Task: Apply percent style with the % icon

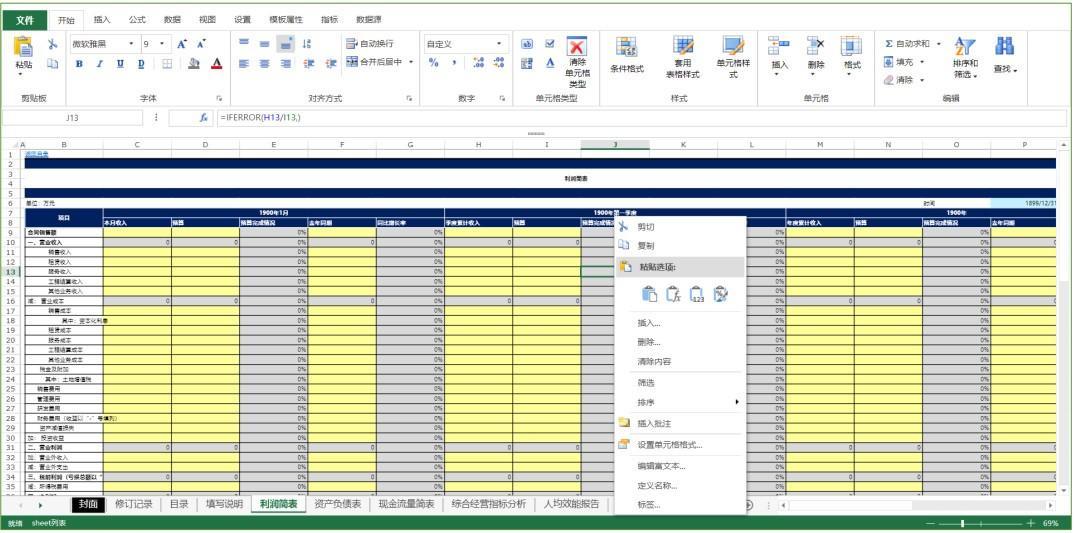Action: [433, 63]
